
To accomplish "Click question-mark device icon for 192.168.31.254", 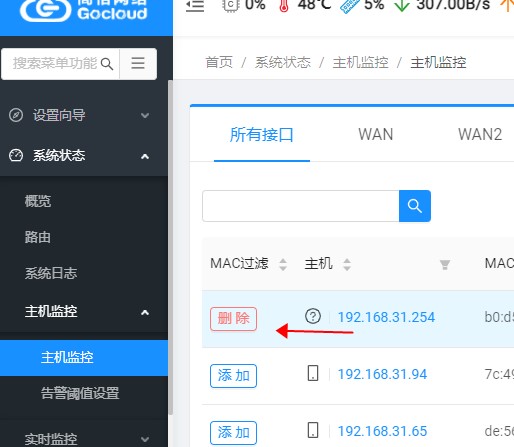I will [313, 316].
